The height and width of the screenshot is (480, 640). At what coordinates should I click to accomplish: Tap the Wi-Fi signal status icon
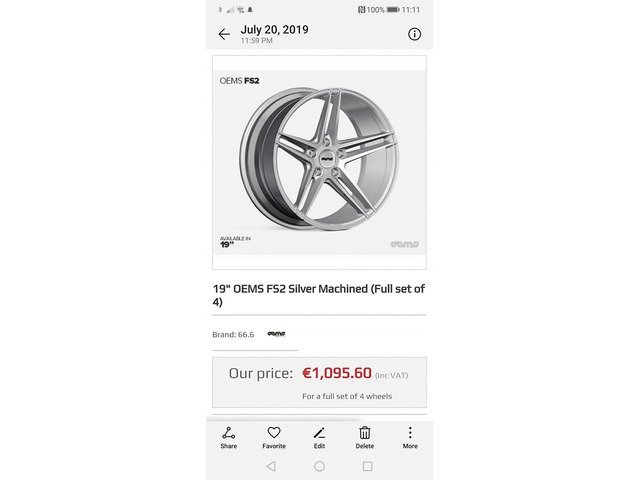click(241, 9)
